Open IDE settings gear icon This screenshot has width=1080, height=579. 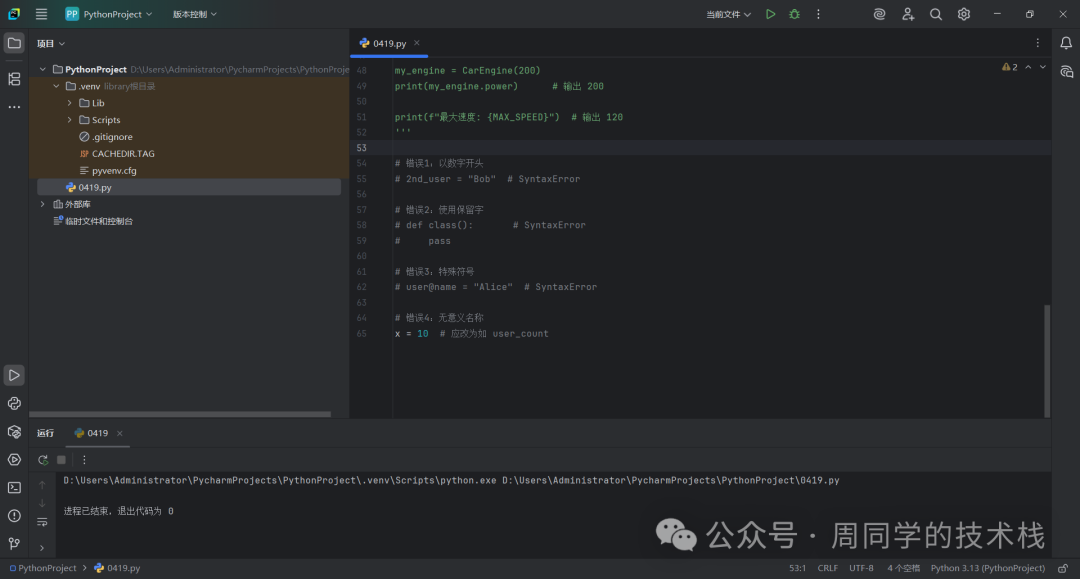coord(964,14)
